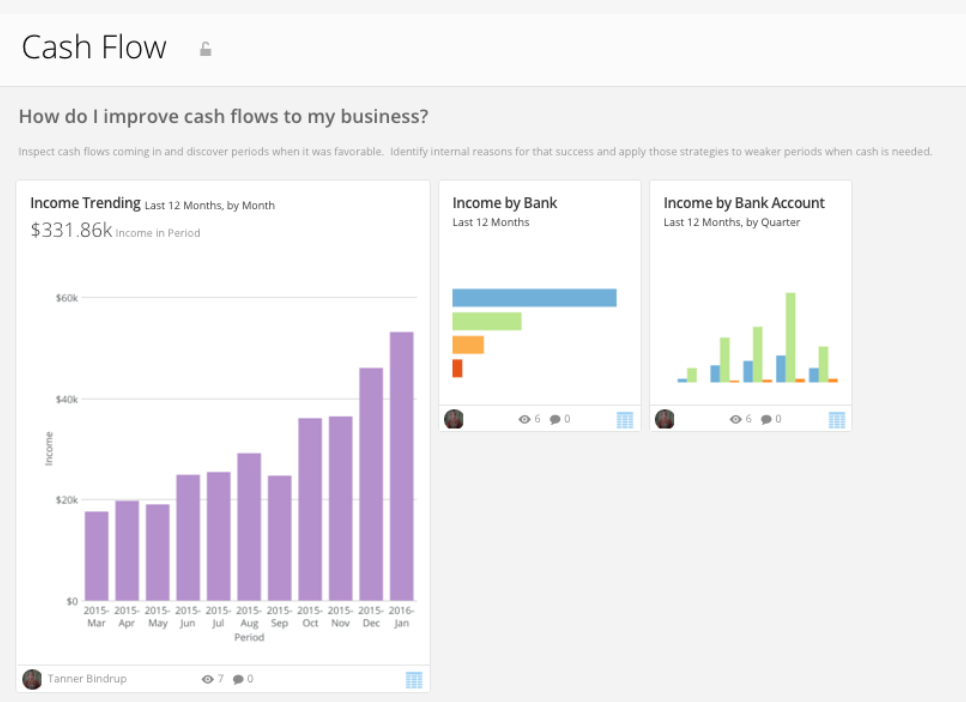Open the data table view on Income by Bank card

624,419
